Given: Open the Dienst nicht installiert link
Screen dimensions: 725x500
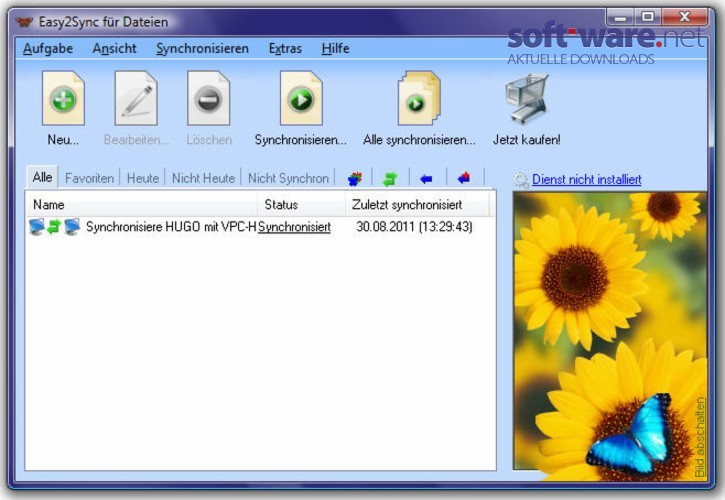Looking at the screenshot, I should click(586, 179).
